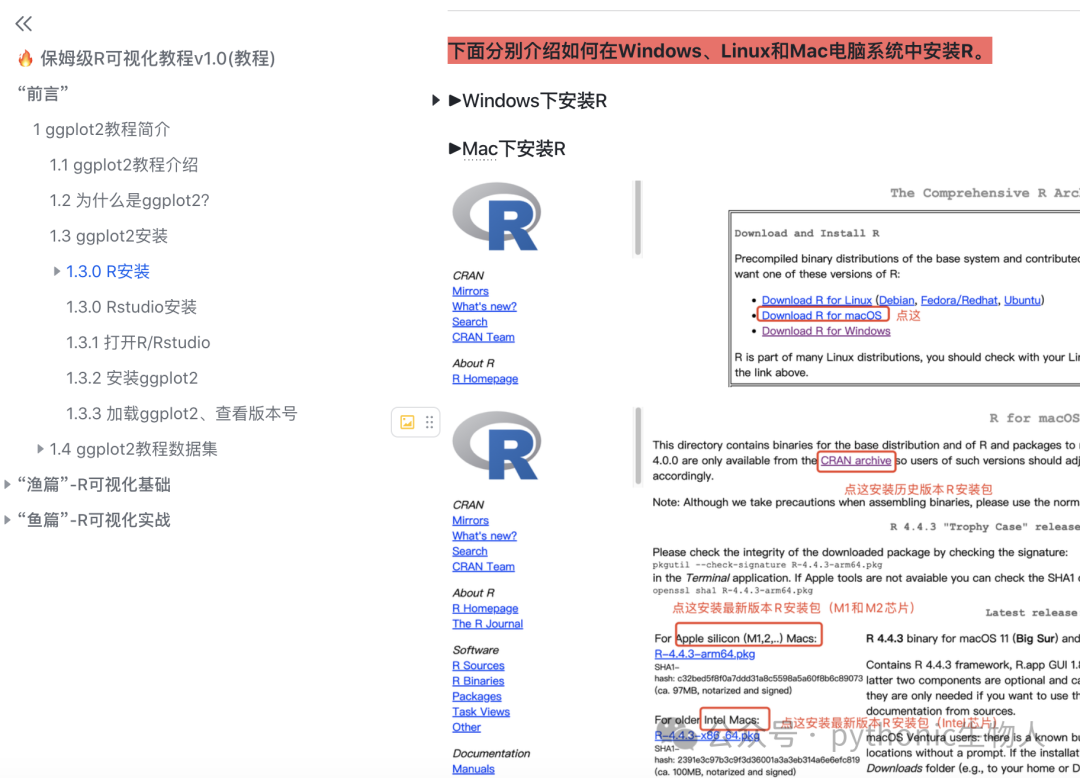
Task: Select the 1.3.0 R安装 outline item
Action: click(x=108, y=271)
